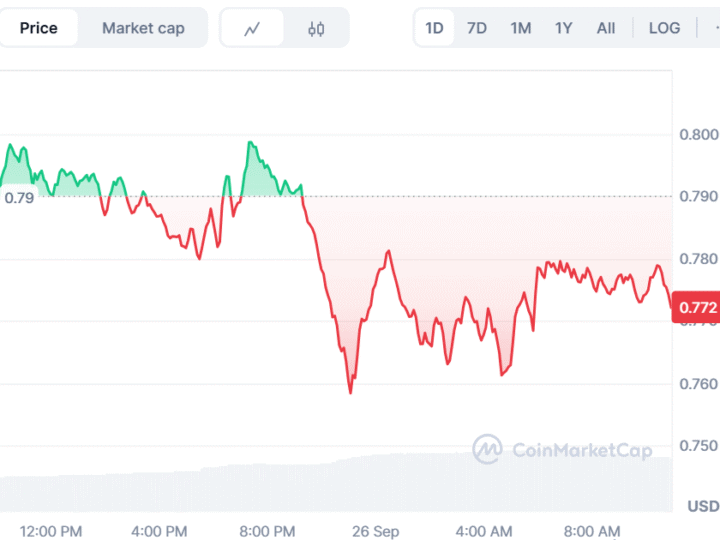Screen dimensions: 720x540
Task: Show the 1M time range
Action: click(520, 28)
